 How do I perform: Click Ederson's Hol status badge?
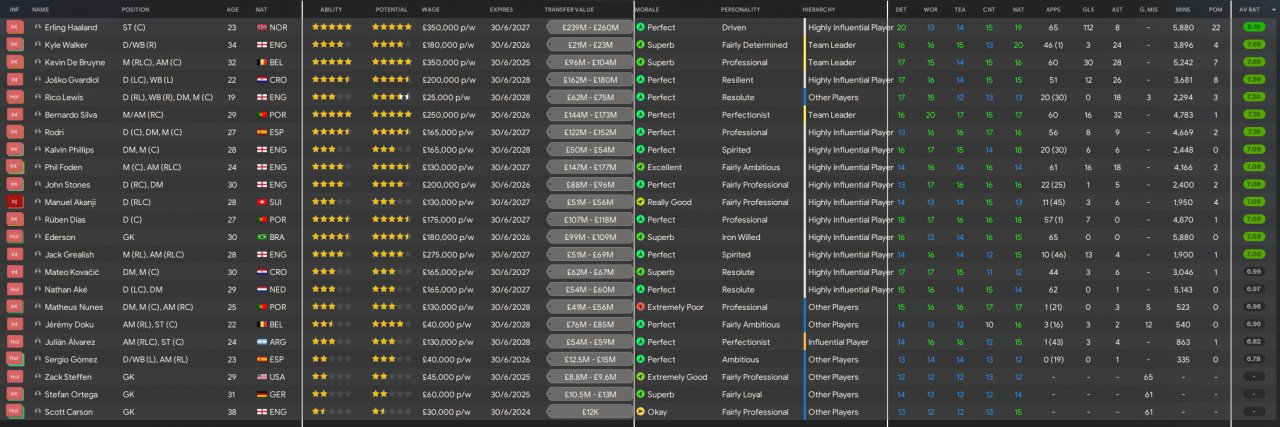15,237
